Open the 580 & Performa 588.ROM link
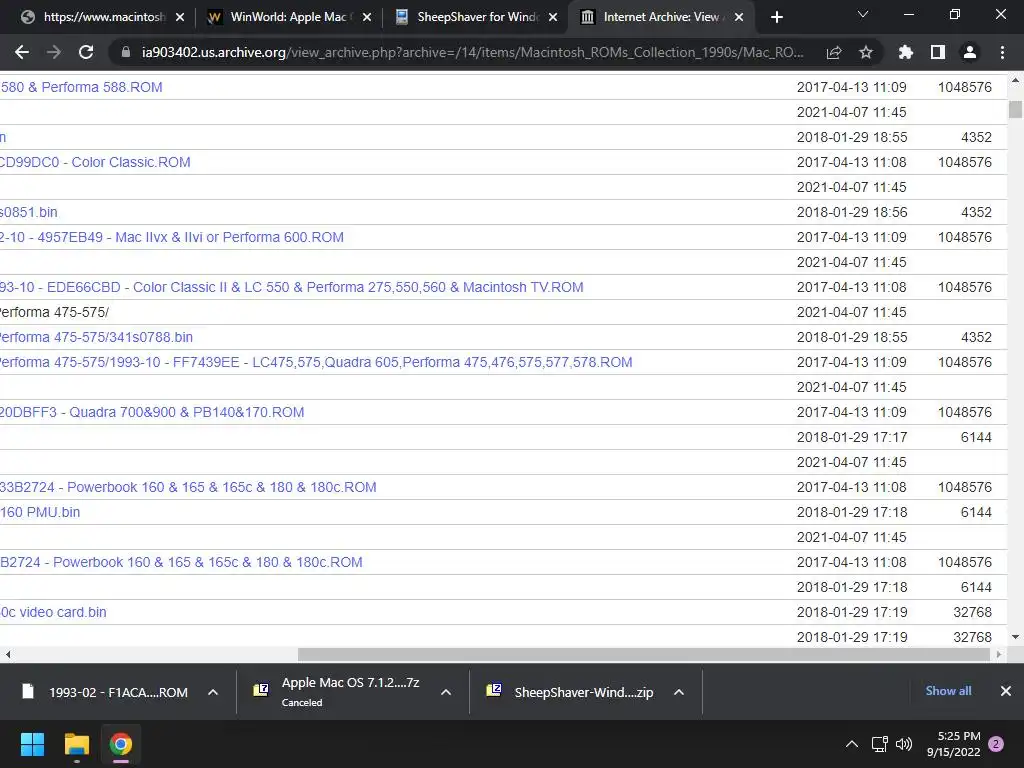Viewport: 1024px width, 768px height. pyautogui.click(x=81, y=87)
